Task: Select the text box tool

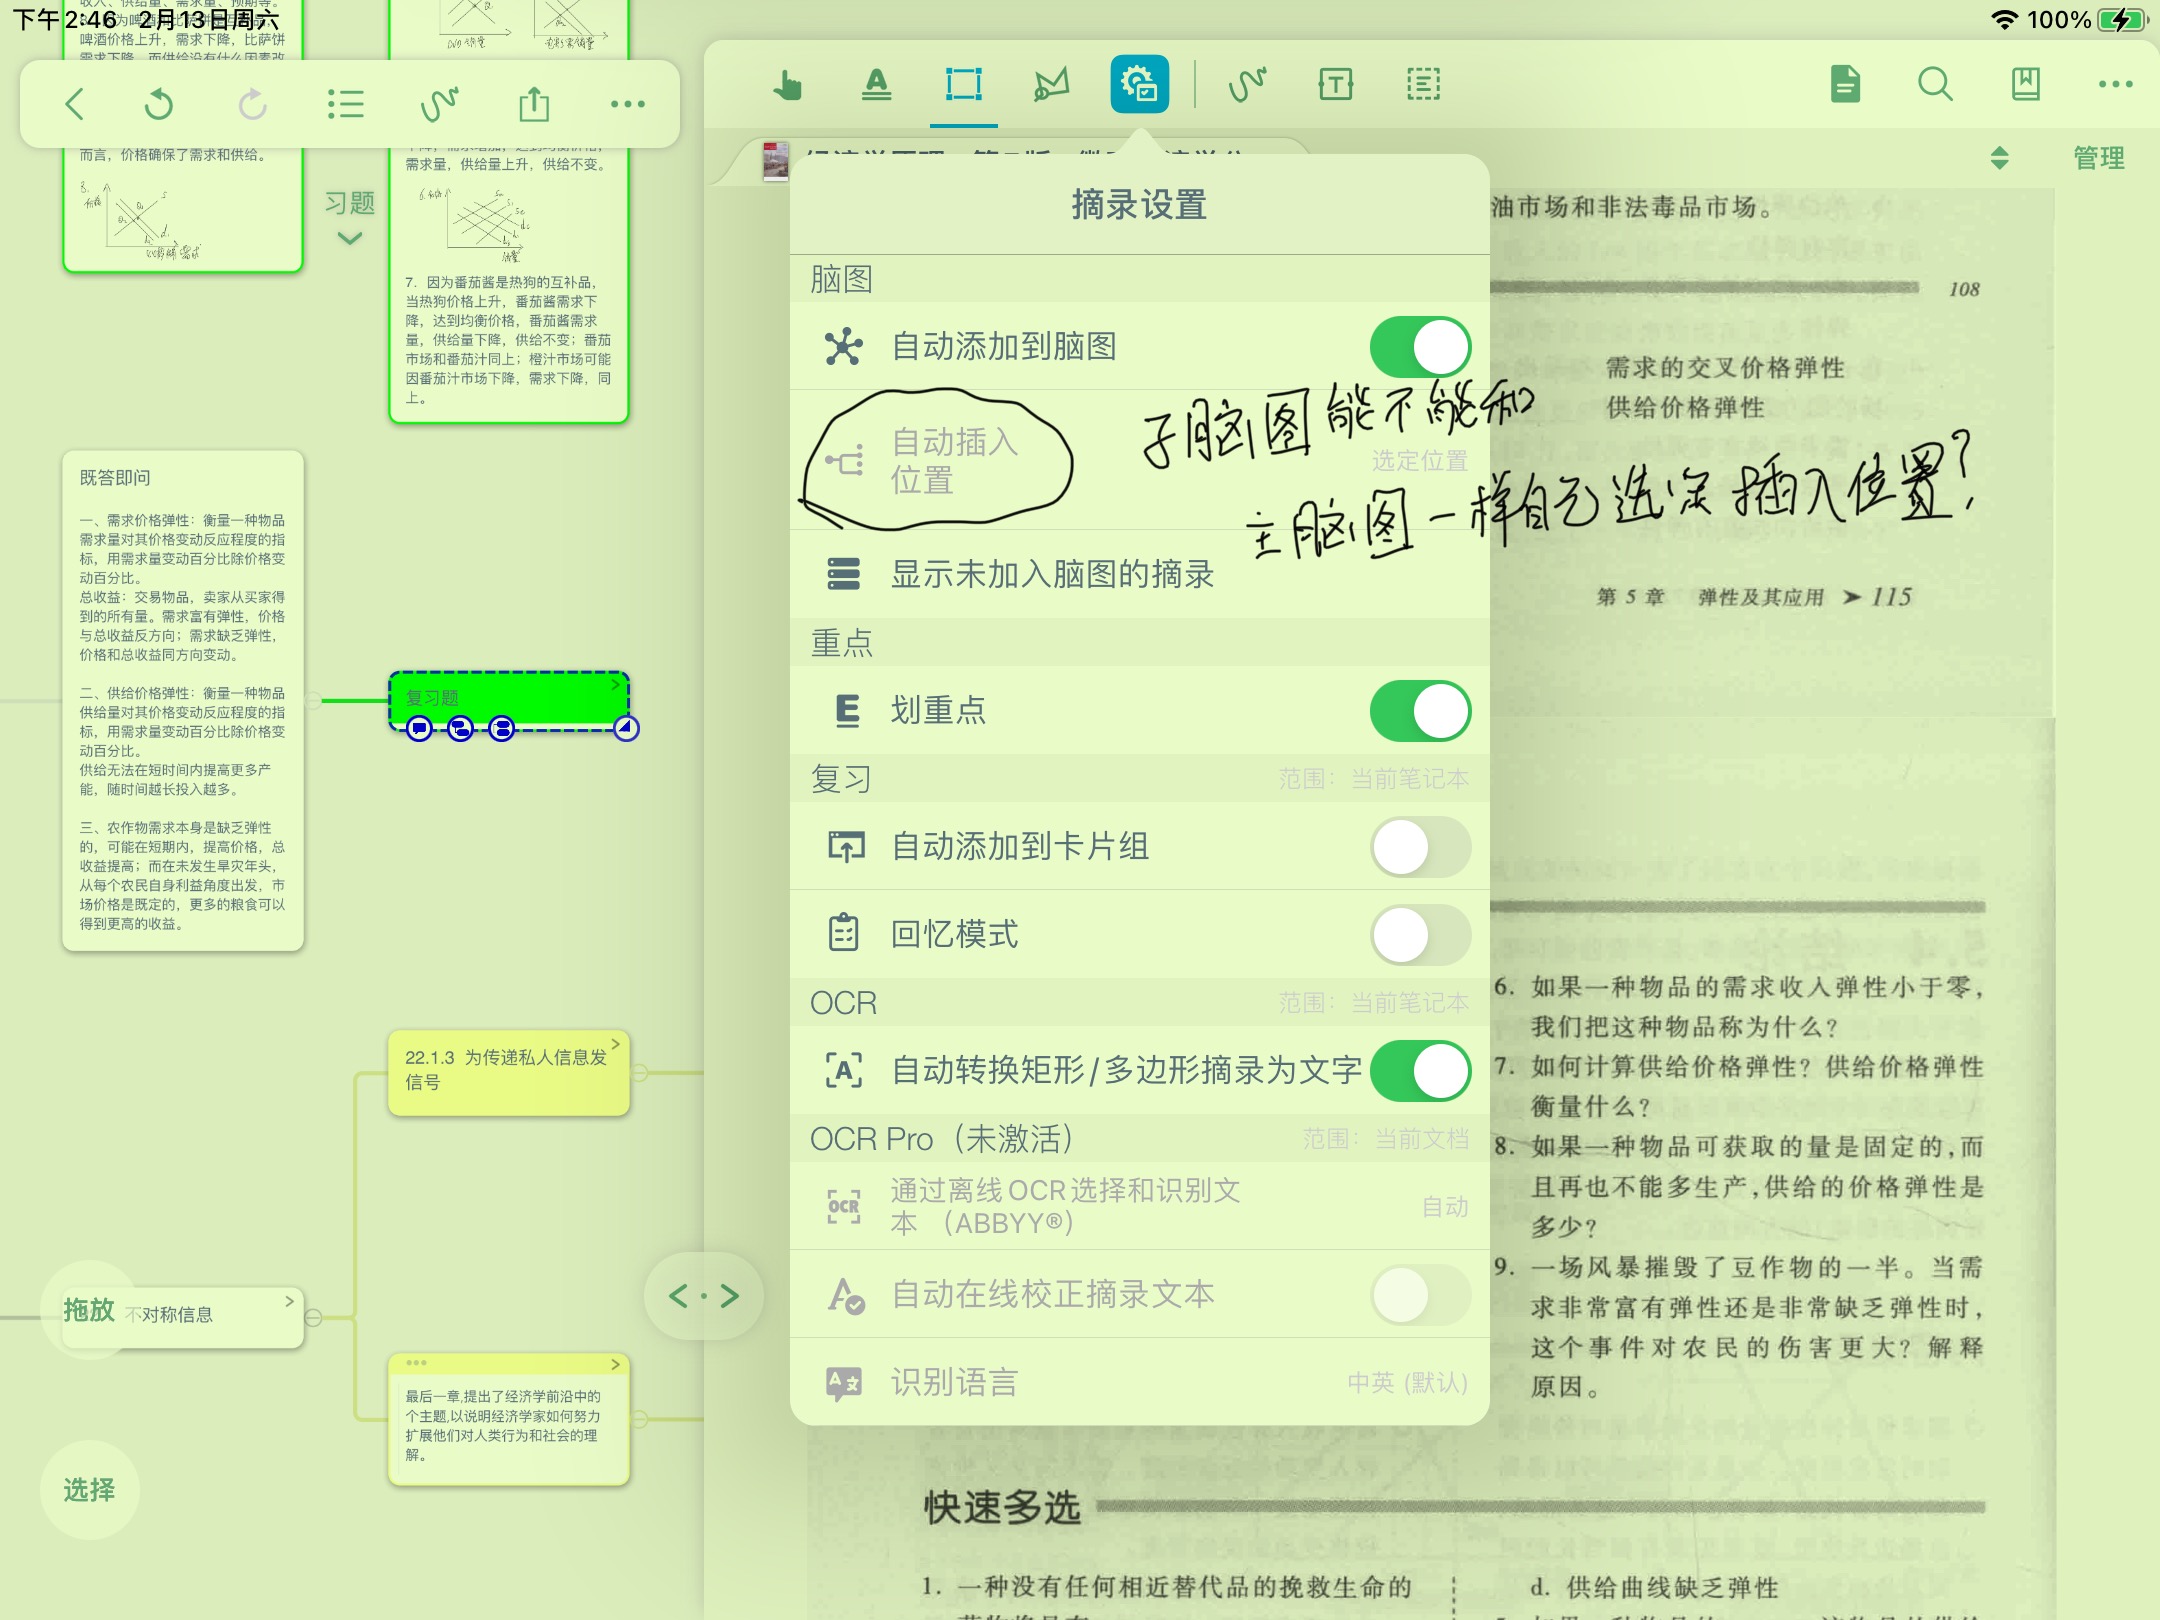Action: pos(1336,85)
